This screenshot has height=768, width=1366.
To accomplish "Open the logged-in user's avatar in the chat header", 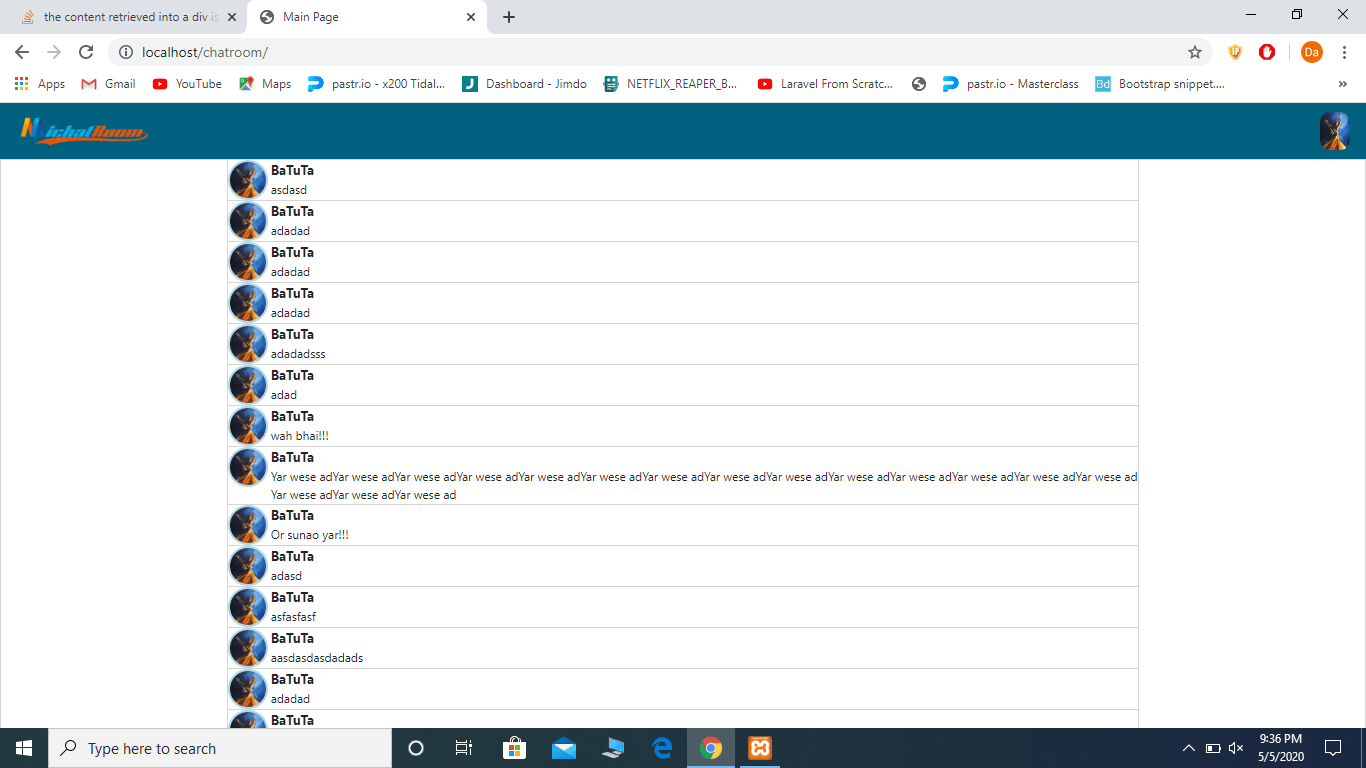I will pos(1335,129).
